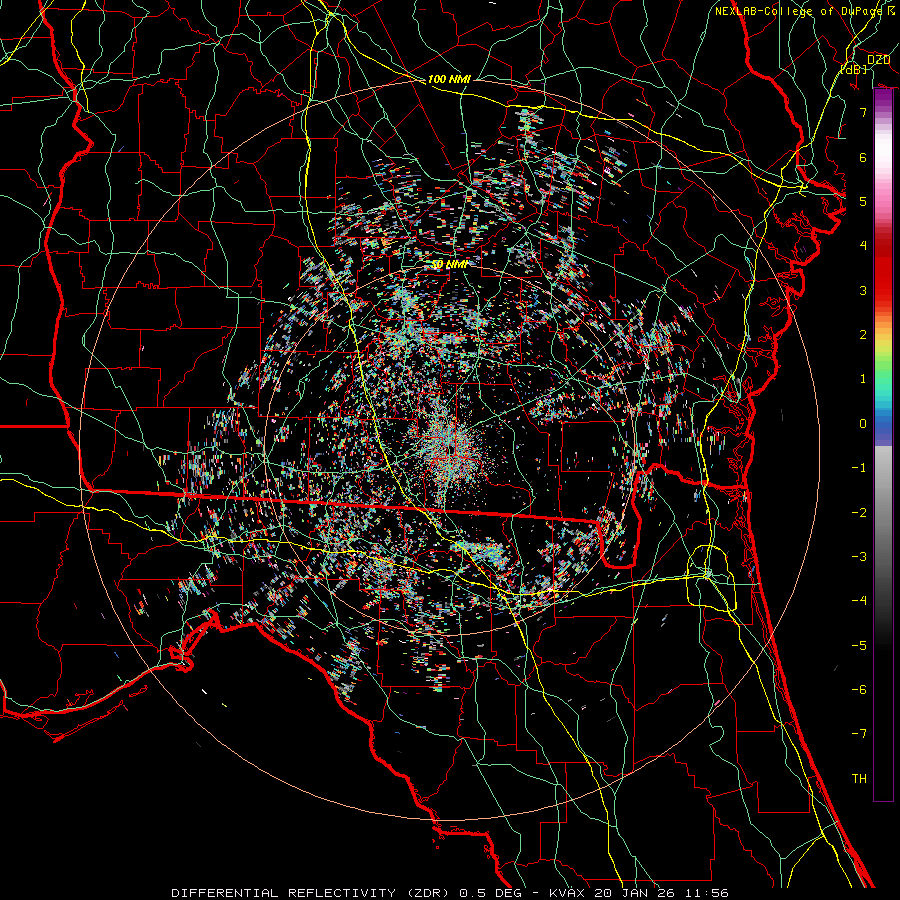Viewport: 900px width, 900px height.
Task: Click the [dB] units label
Action: (854, 69)
